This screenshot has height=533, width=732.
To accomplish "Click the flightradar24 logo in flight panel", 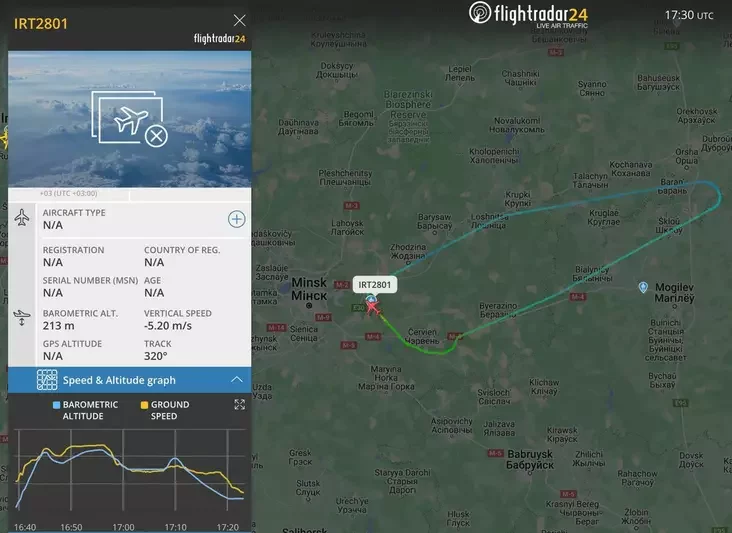I will click(x=219, y=38).
